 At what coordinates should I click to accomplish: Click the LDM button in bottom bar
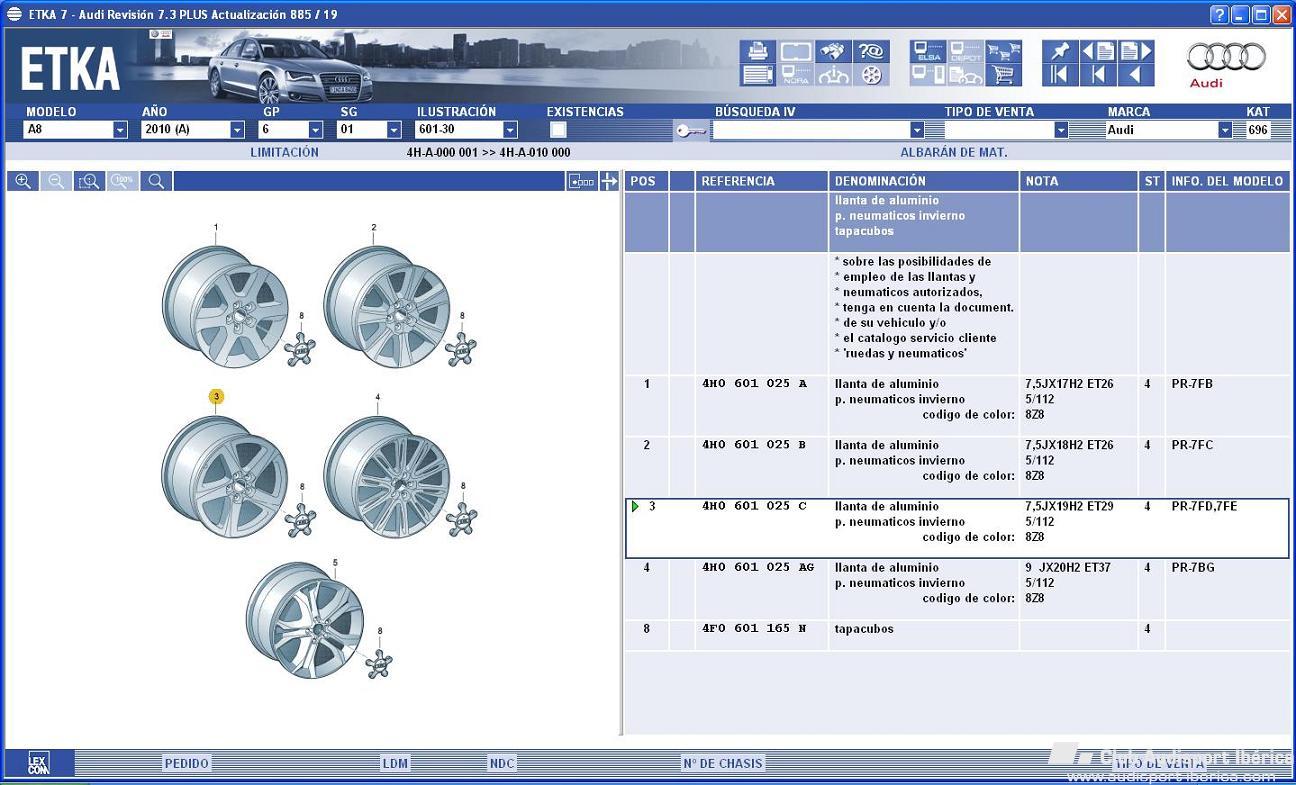pos(395,763)
